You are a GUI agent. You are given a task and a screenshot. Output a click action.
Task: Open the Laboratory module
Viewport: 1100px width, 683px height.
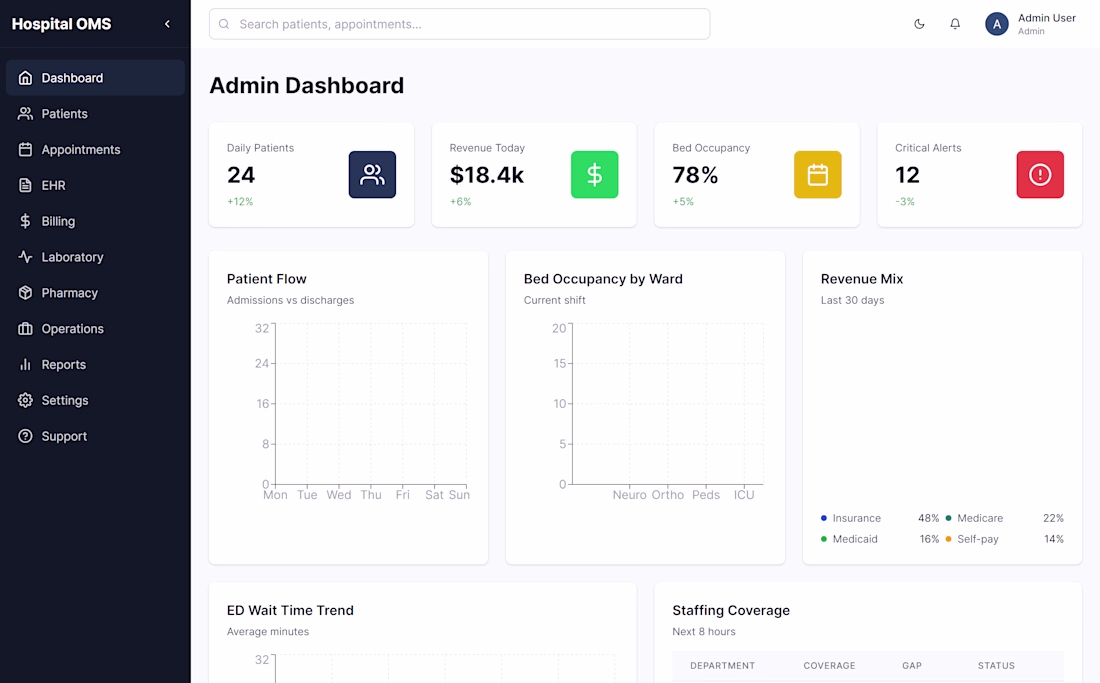point(95,257)
